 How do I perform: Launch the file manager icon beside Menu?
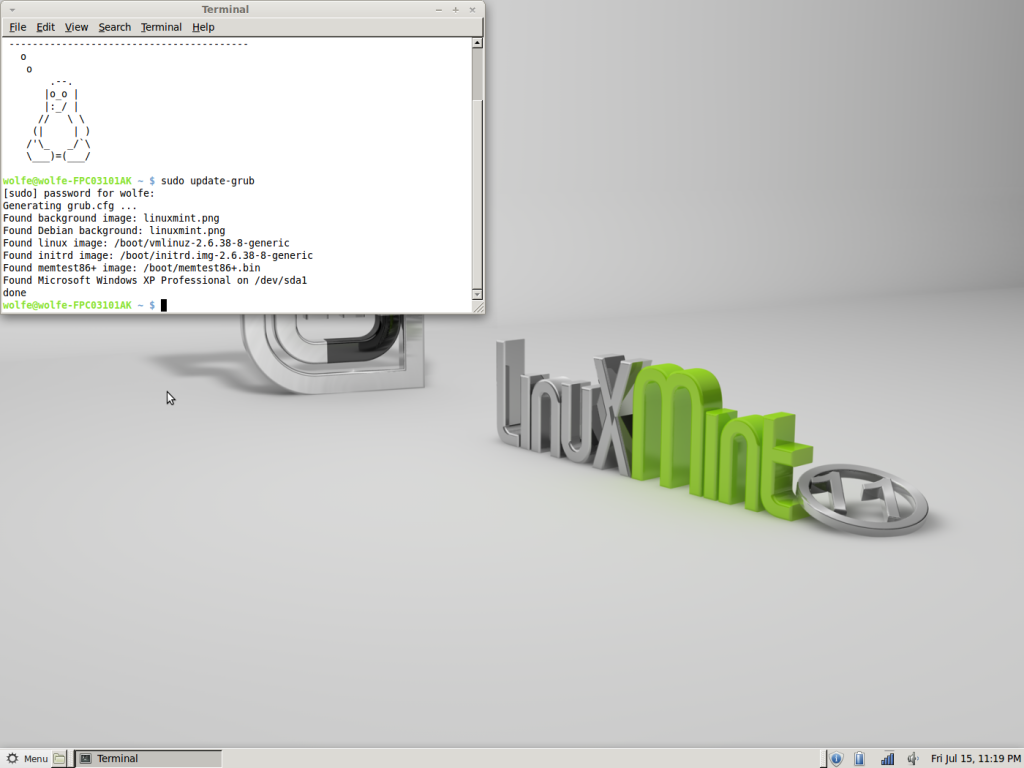pyautogui.click(x=57, y=758)
